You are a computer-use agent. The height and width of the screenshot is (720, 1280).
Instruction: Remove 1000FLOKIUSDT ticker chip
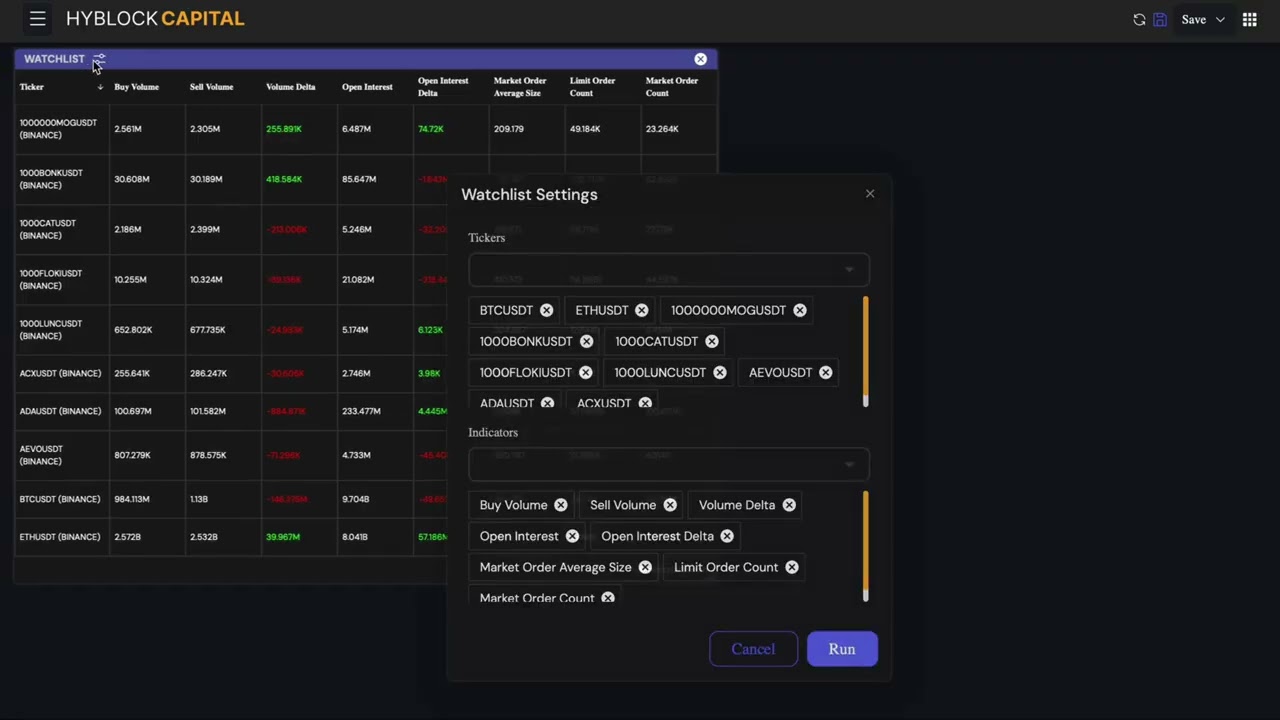[585, 372]
